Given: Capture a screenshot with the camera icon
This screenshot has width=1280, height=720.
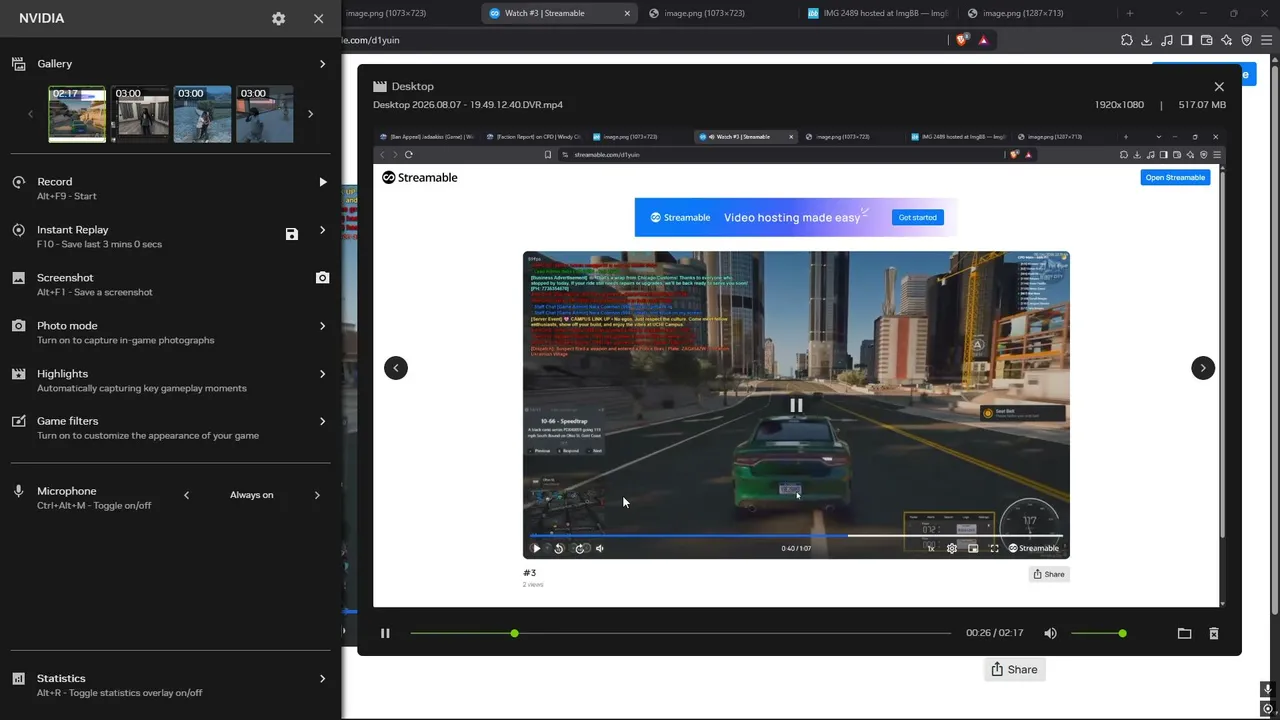Looking at the screenshot, I should (x=322, y=278).
